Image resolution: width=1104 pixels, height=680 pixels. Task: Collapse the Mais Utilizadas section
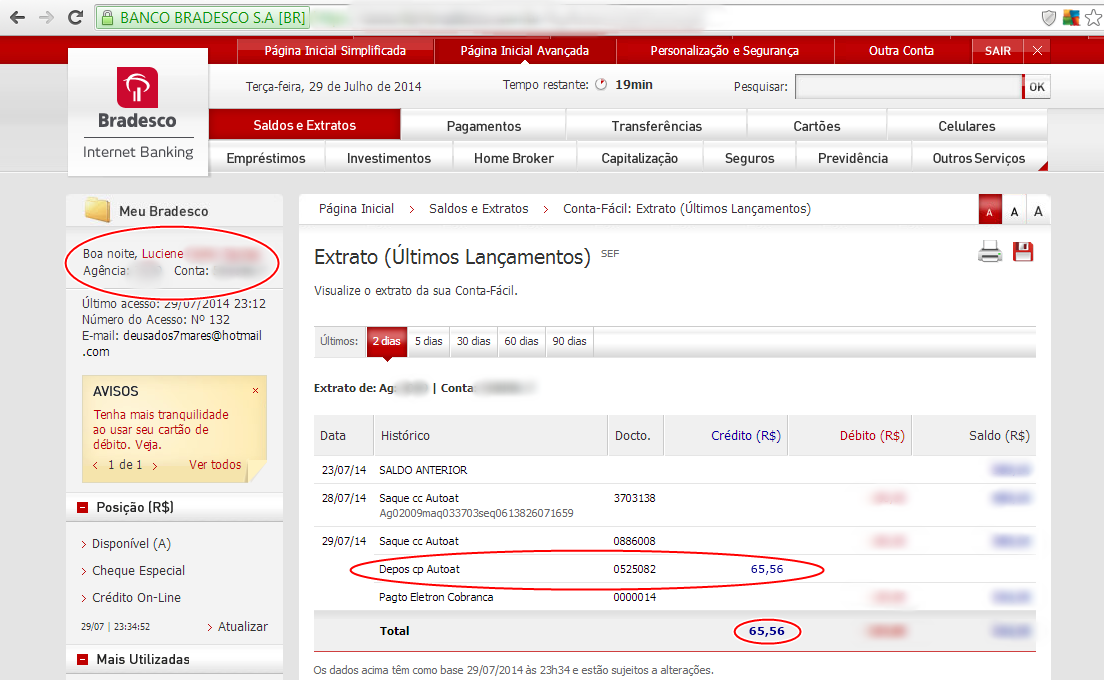click(82, 660)
